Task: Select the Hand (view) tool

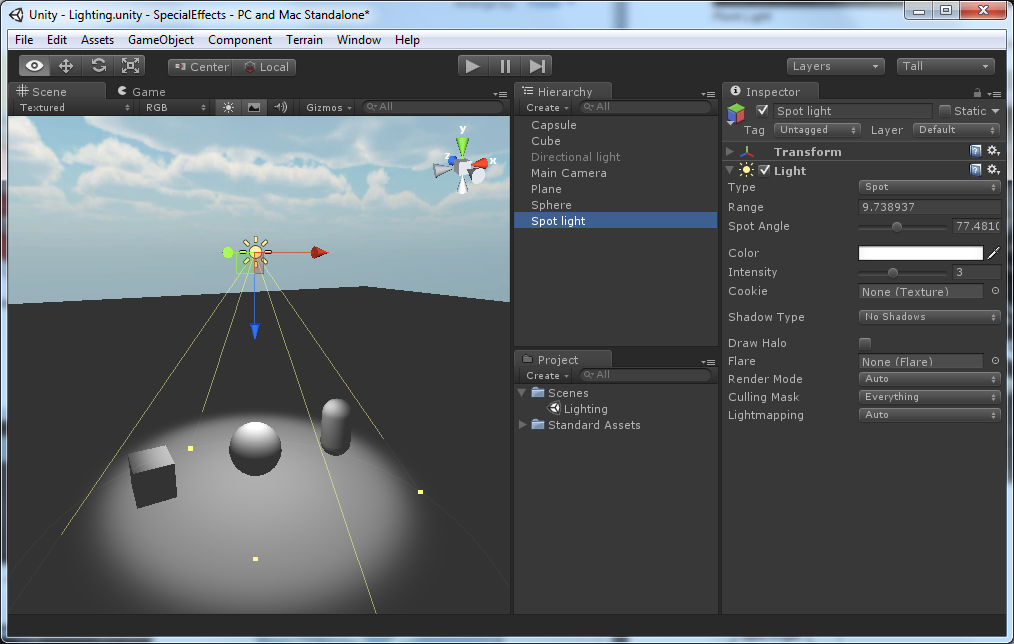Action: pos(34,66)
